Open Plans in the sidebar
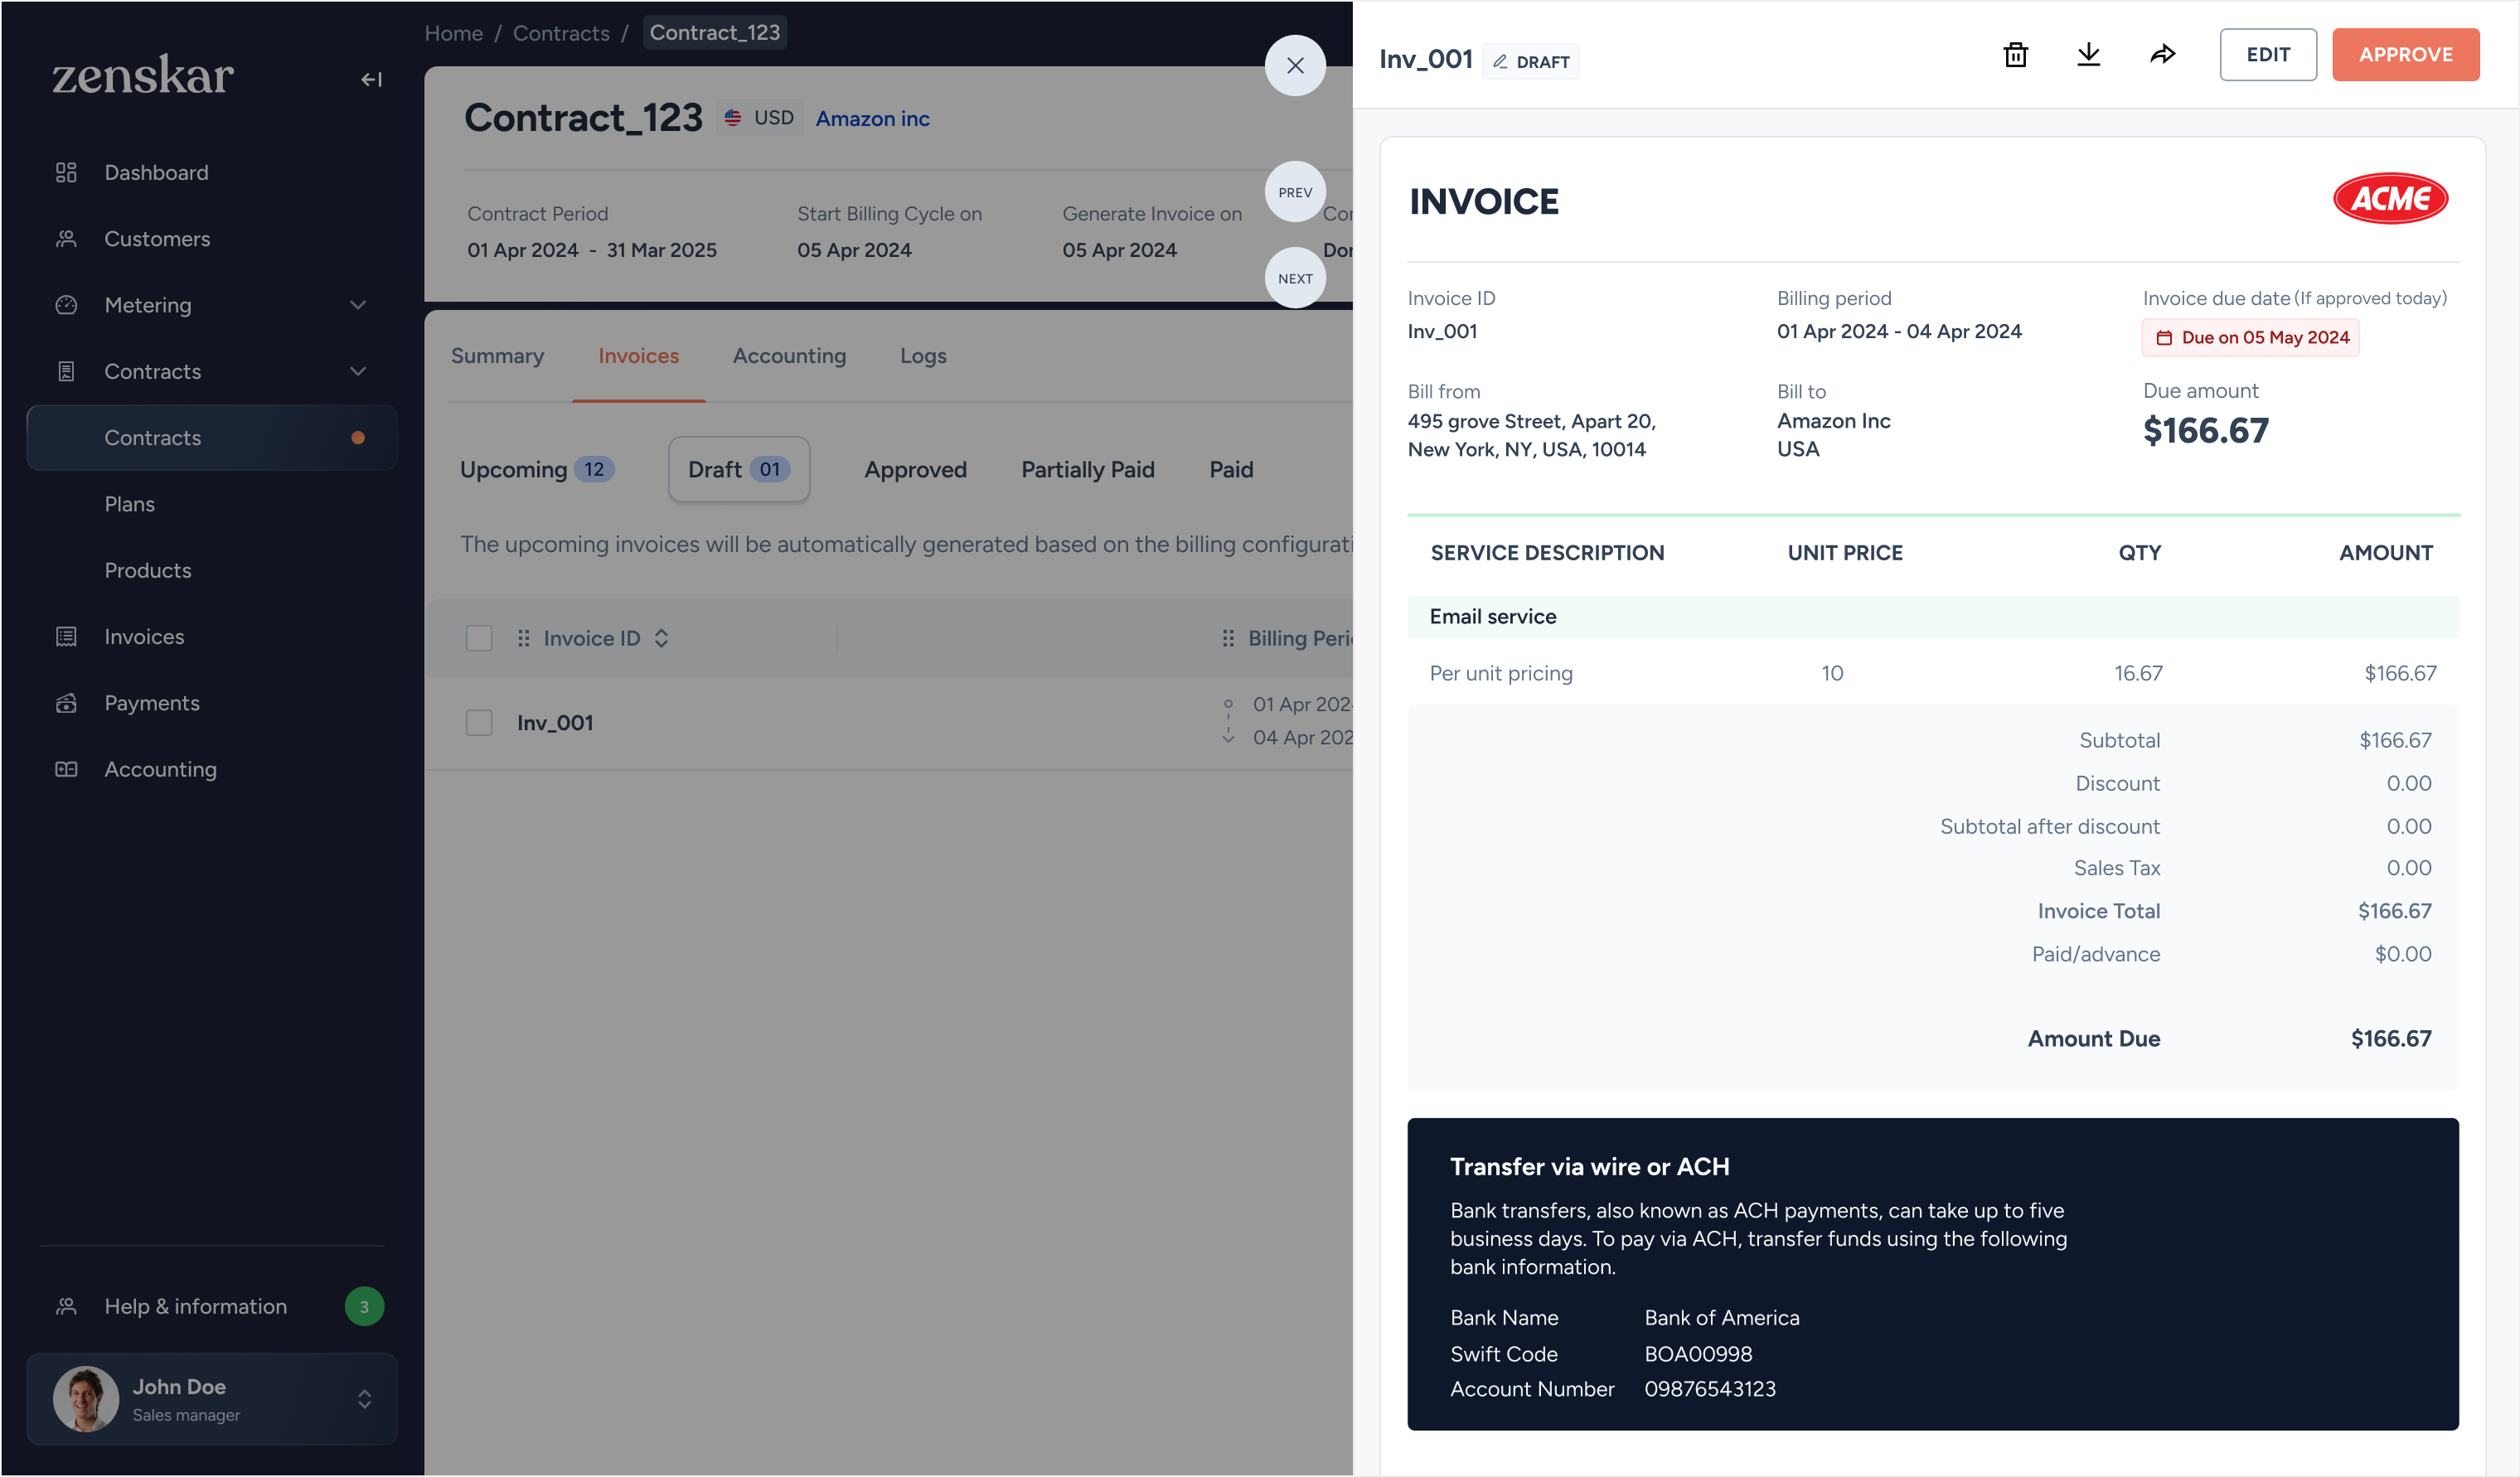 (x=129, y=504)
